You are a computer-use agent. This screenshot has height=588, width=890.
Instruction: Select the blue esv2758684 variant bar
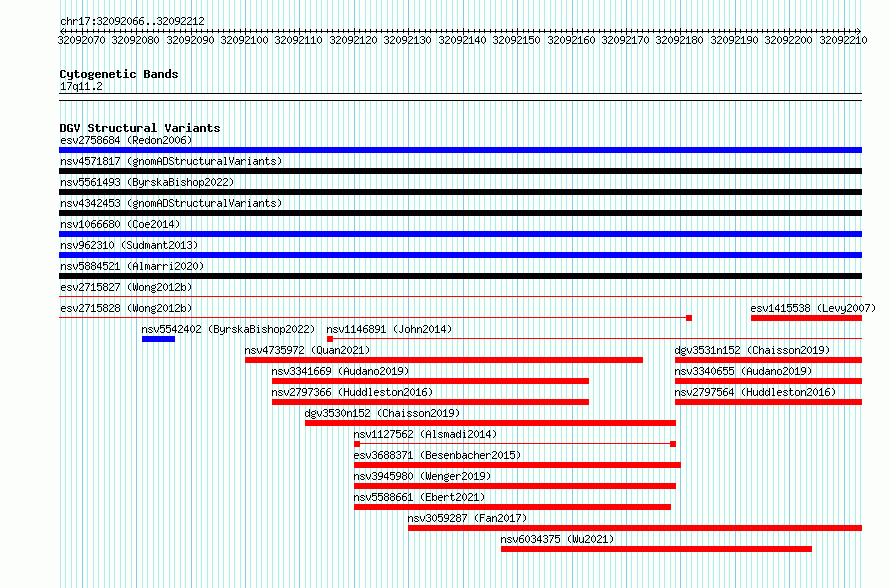pyautogui.click(x=460, y=150)
